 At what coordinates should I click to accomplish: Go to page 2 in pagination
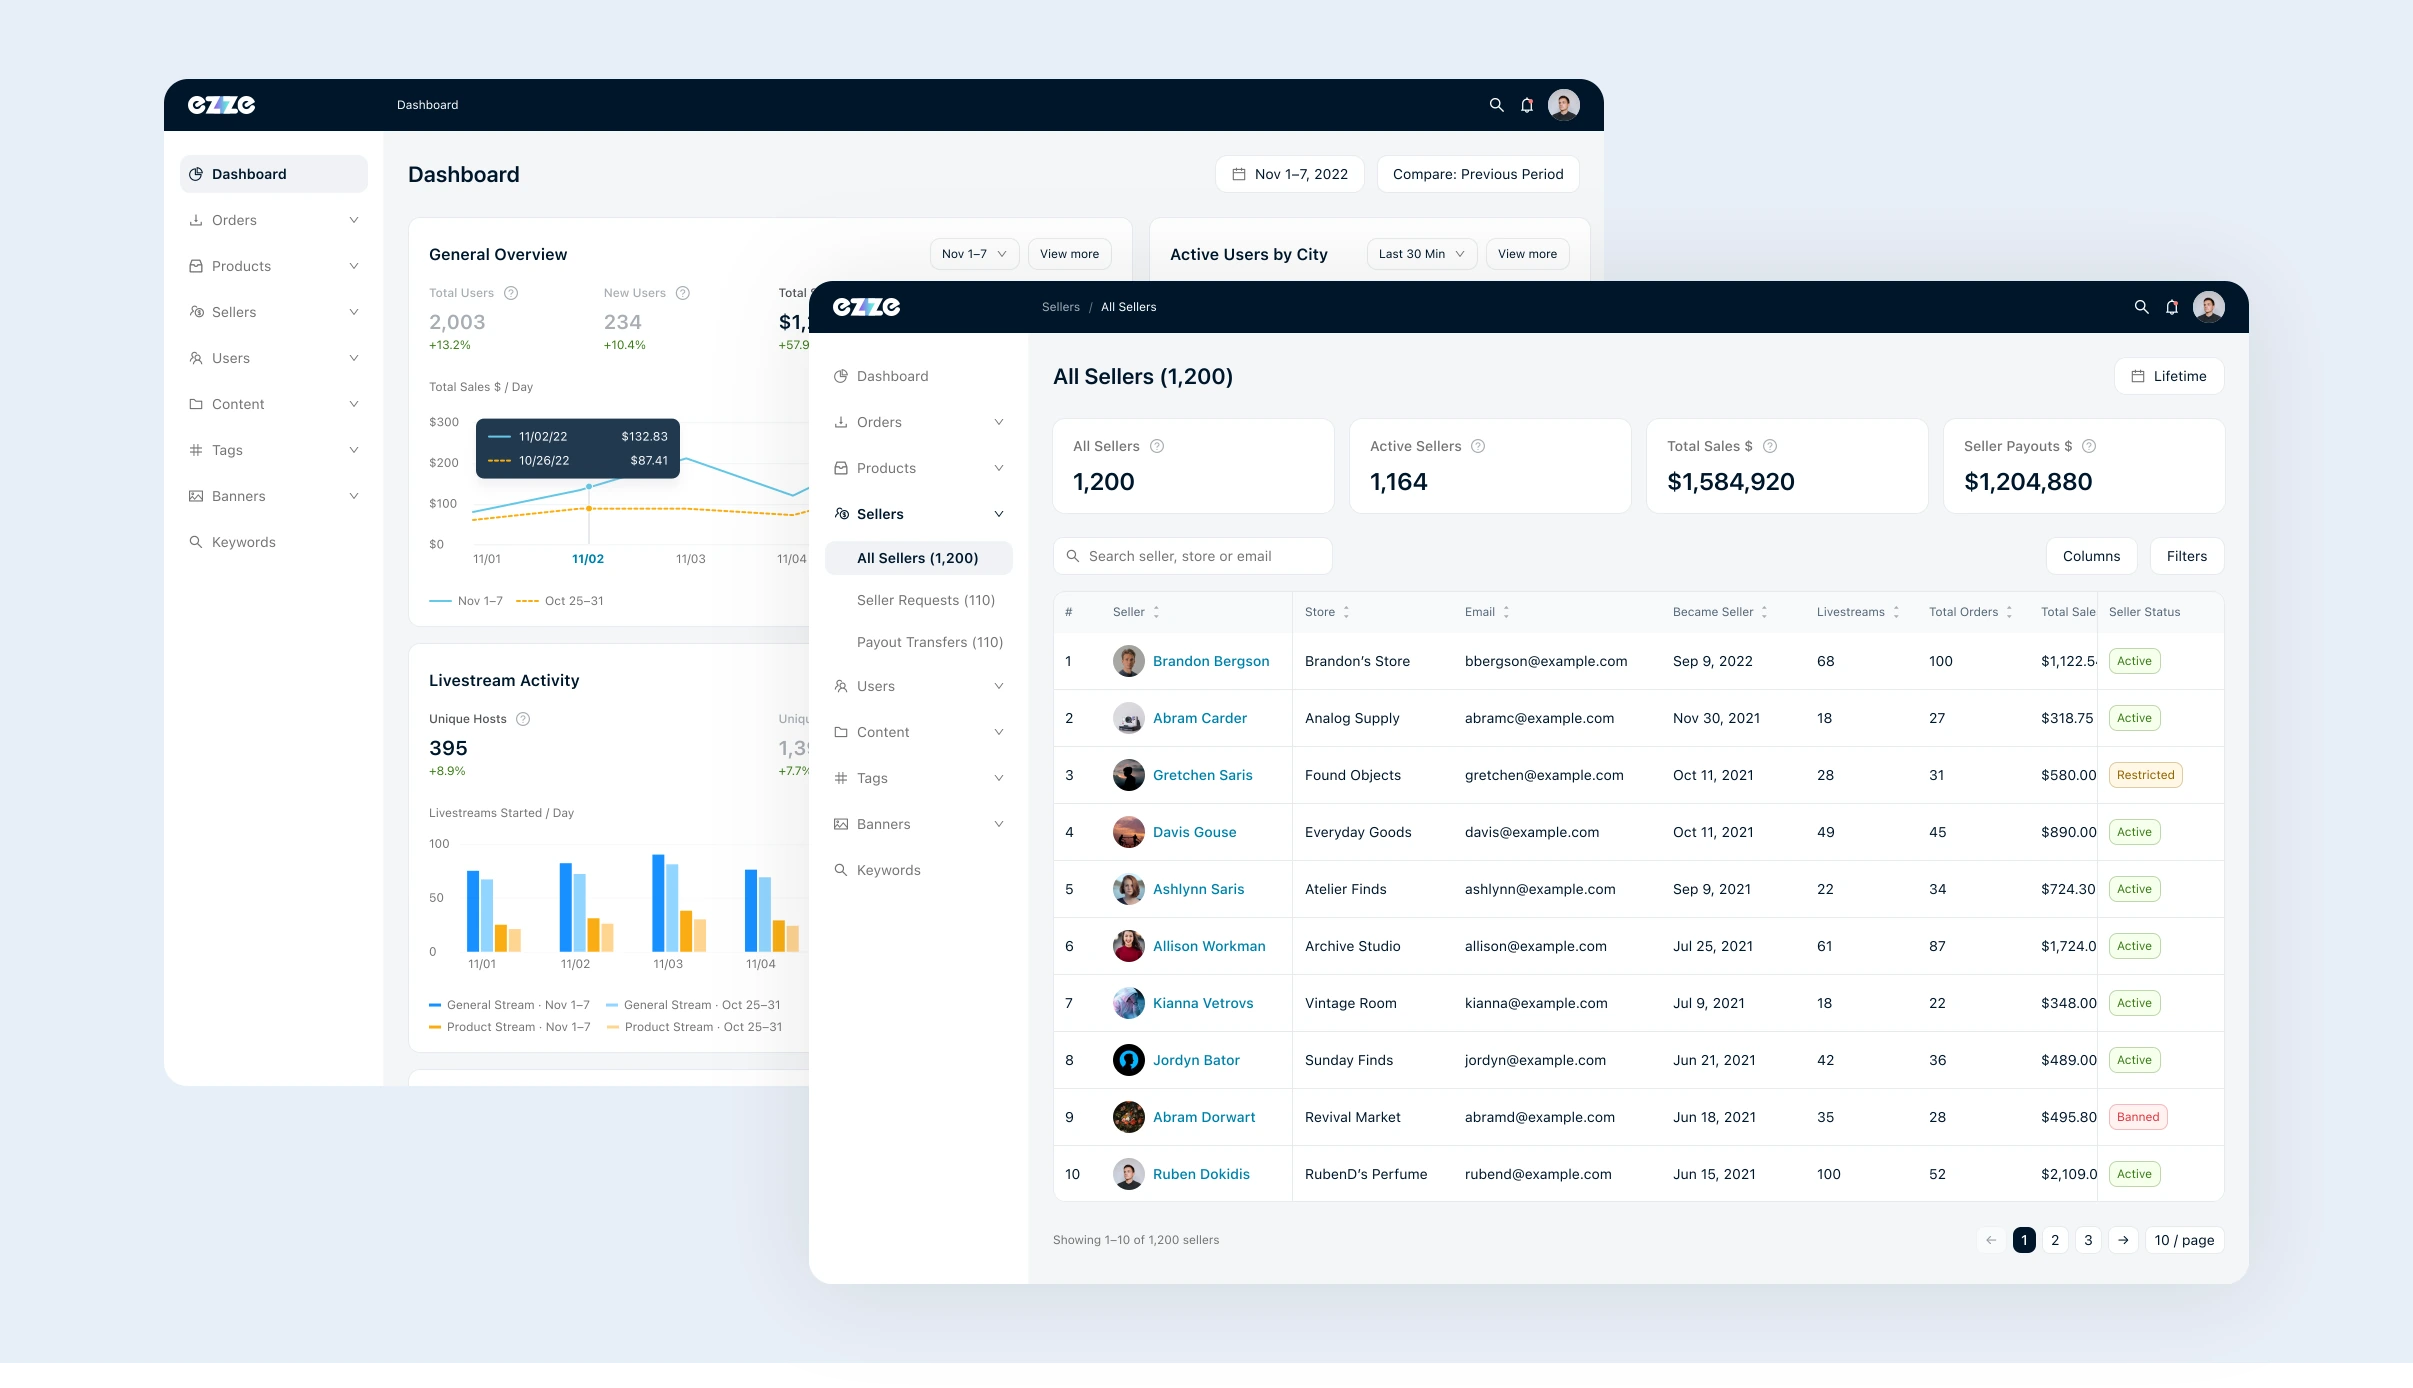click(x=2055, y=1240)
